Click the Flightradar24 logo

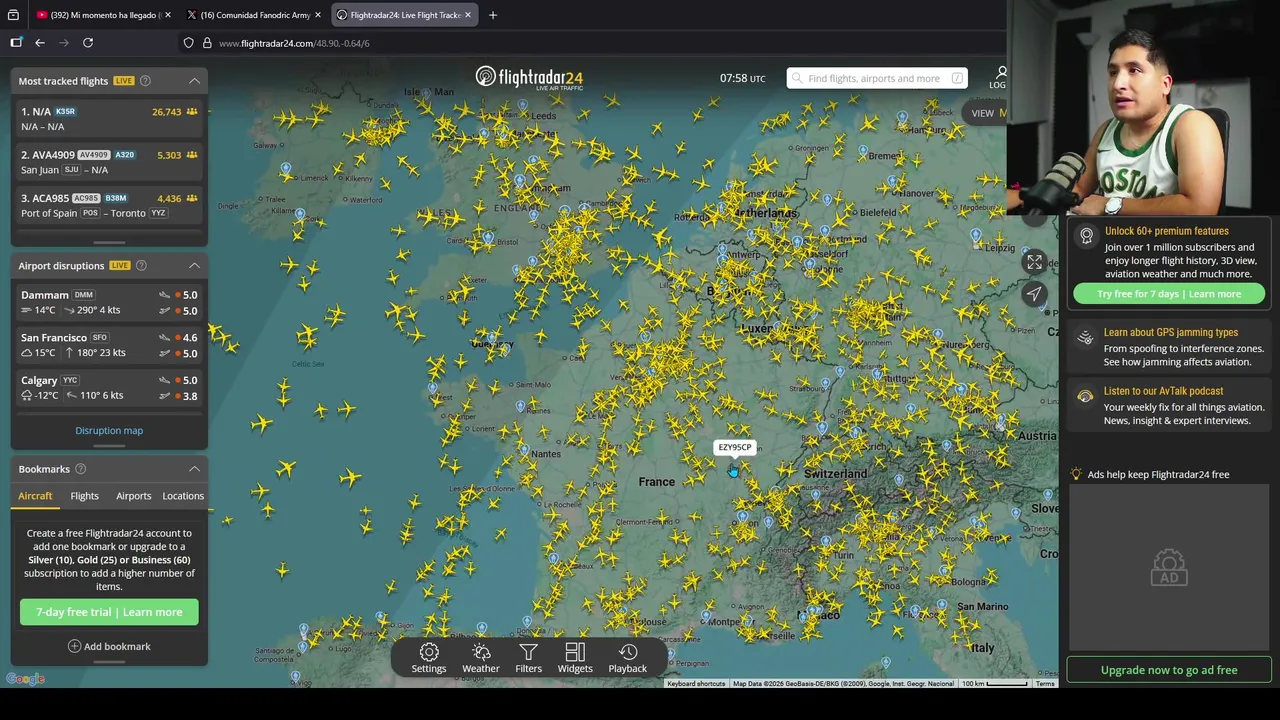529,78
